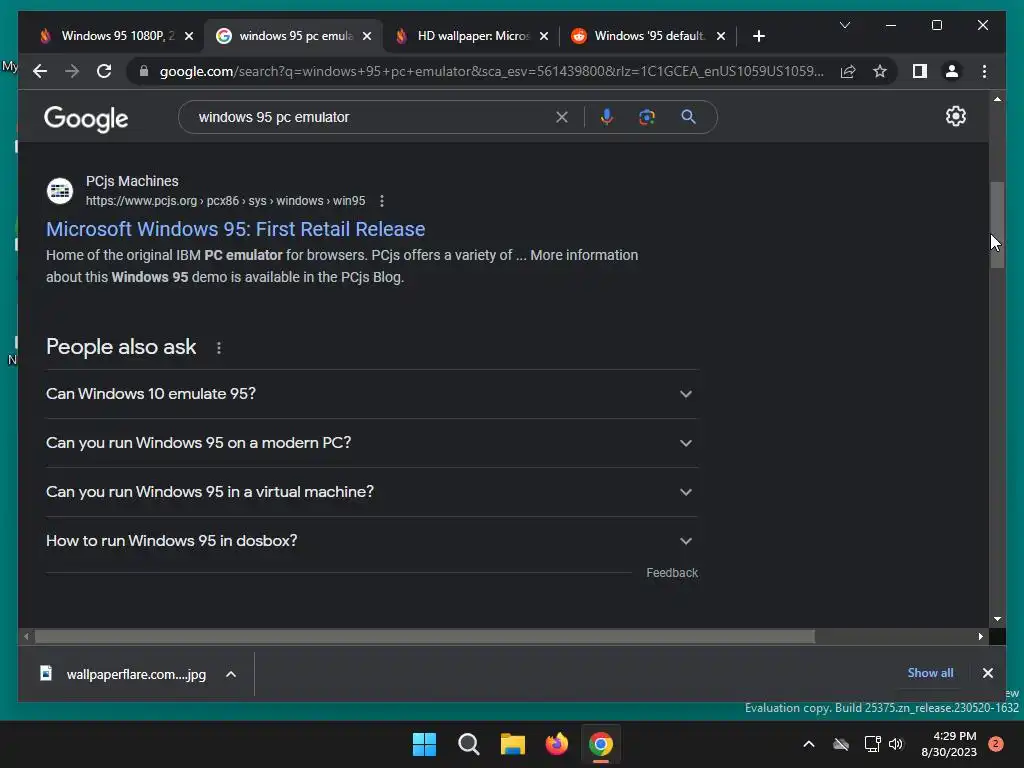This screenshot has height=768, width=1024.
Task: Open the notification badge showing 2
Action: pyautogui.click(x=996, y=744)
